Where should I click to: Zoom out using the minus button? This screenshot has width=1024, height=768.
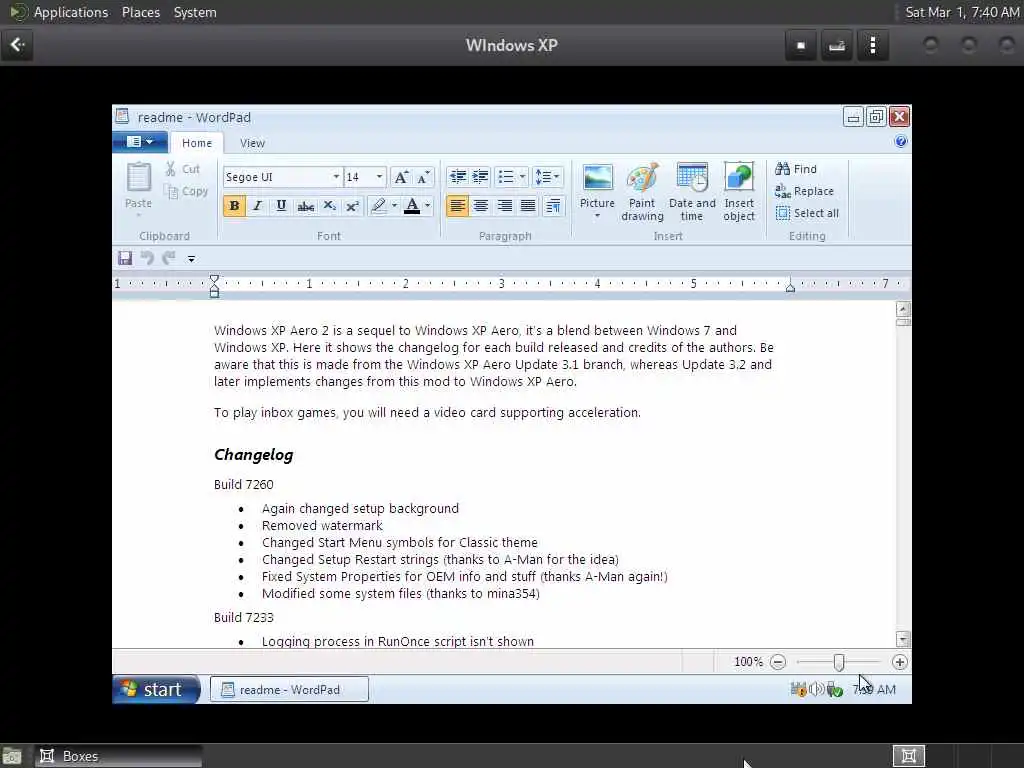[777, 662]
